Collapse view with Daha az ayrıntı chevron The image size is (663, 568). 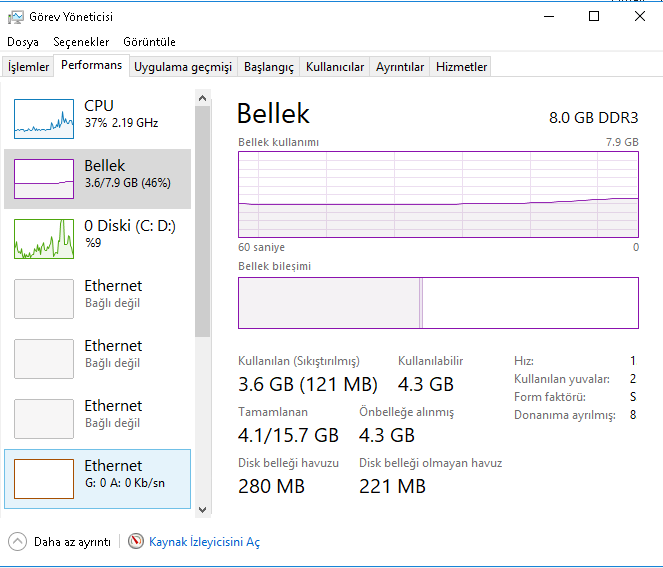tap(17, 541)
